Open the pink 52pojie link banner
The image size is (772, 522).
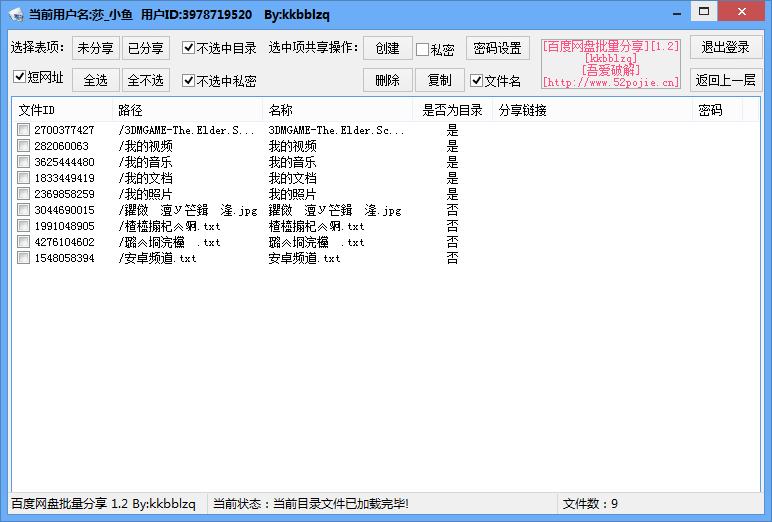(x=611, y=64)
